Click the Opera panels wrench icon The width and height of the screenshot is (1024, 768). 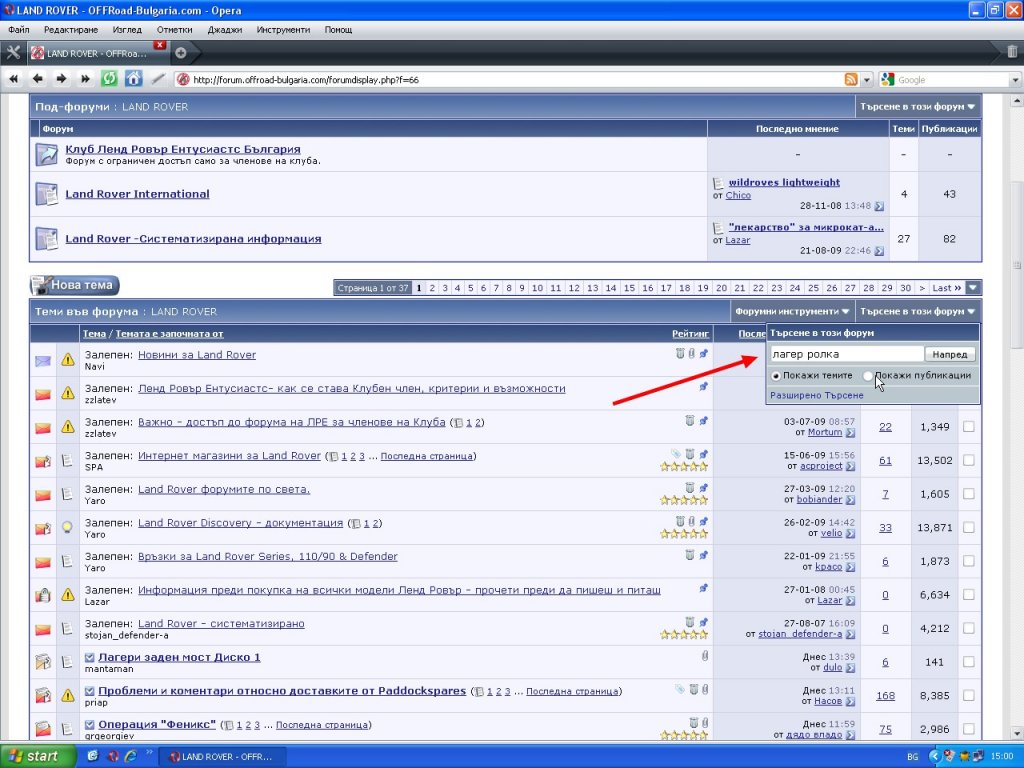pyautogui.click(x=13, y=52)
